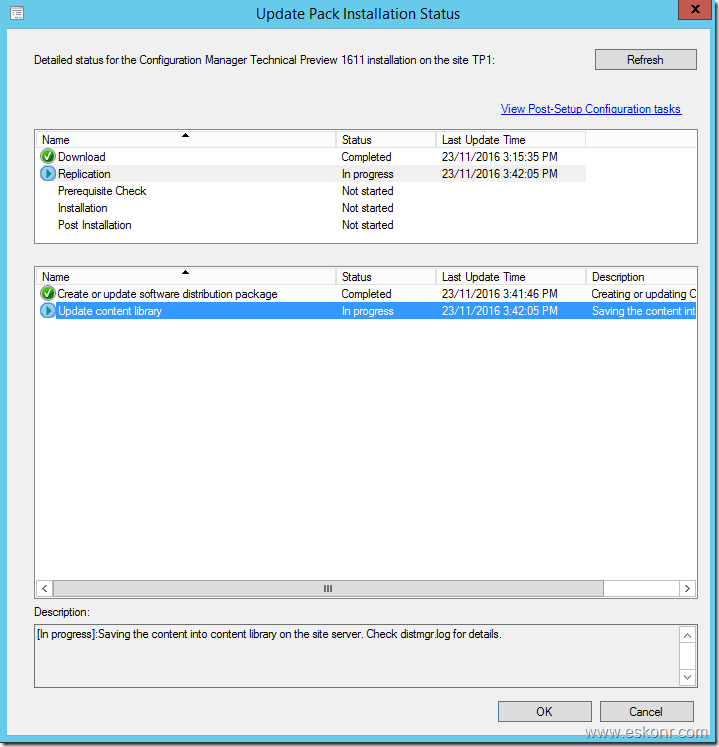Viewport: 719px width, 747px height.
Task: Refresh the installation status
Action: pos(646,60)
